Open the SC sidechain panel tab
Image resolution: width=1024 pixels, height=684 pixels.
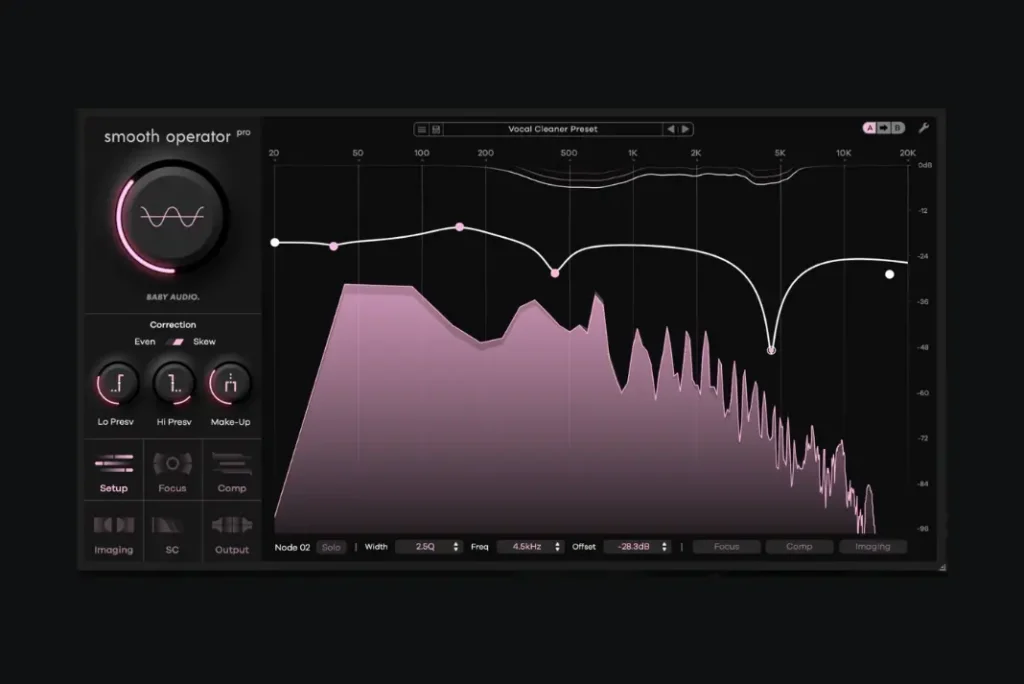(172, 532)
